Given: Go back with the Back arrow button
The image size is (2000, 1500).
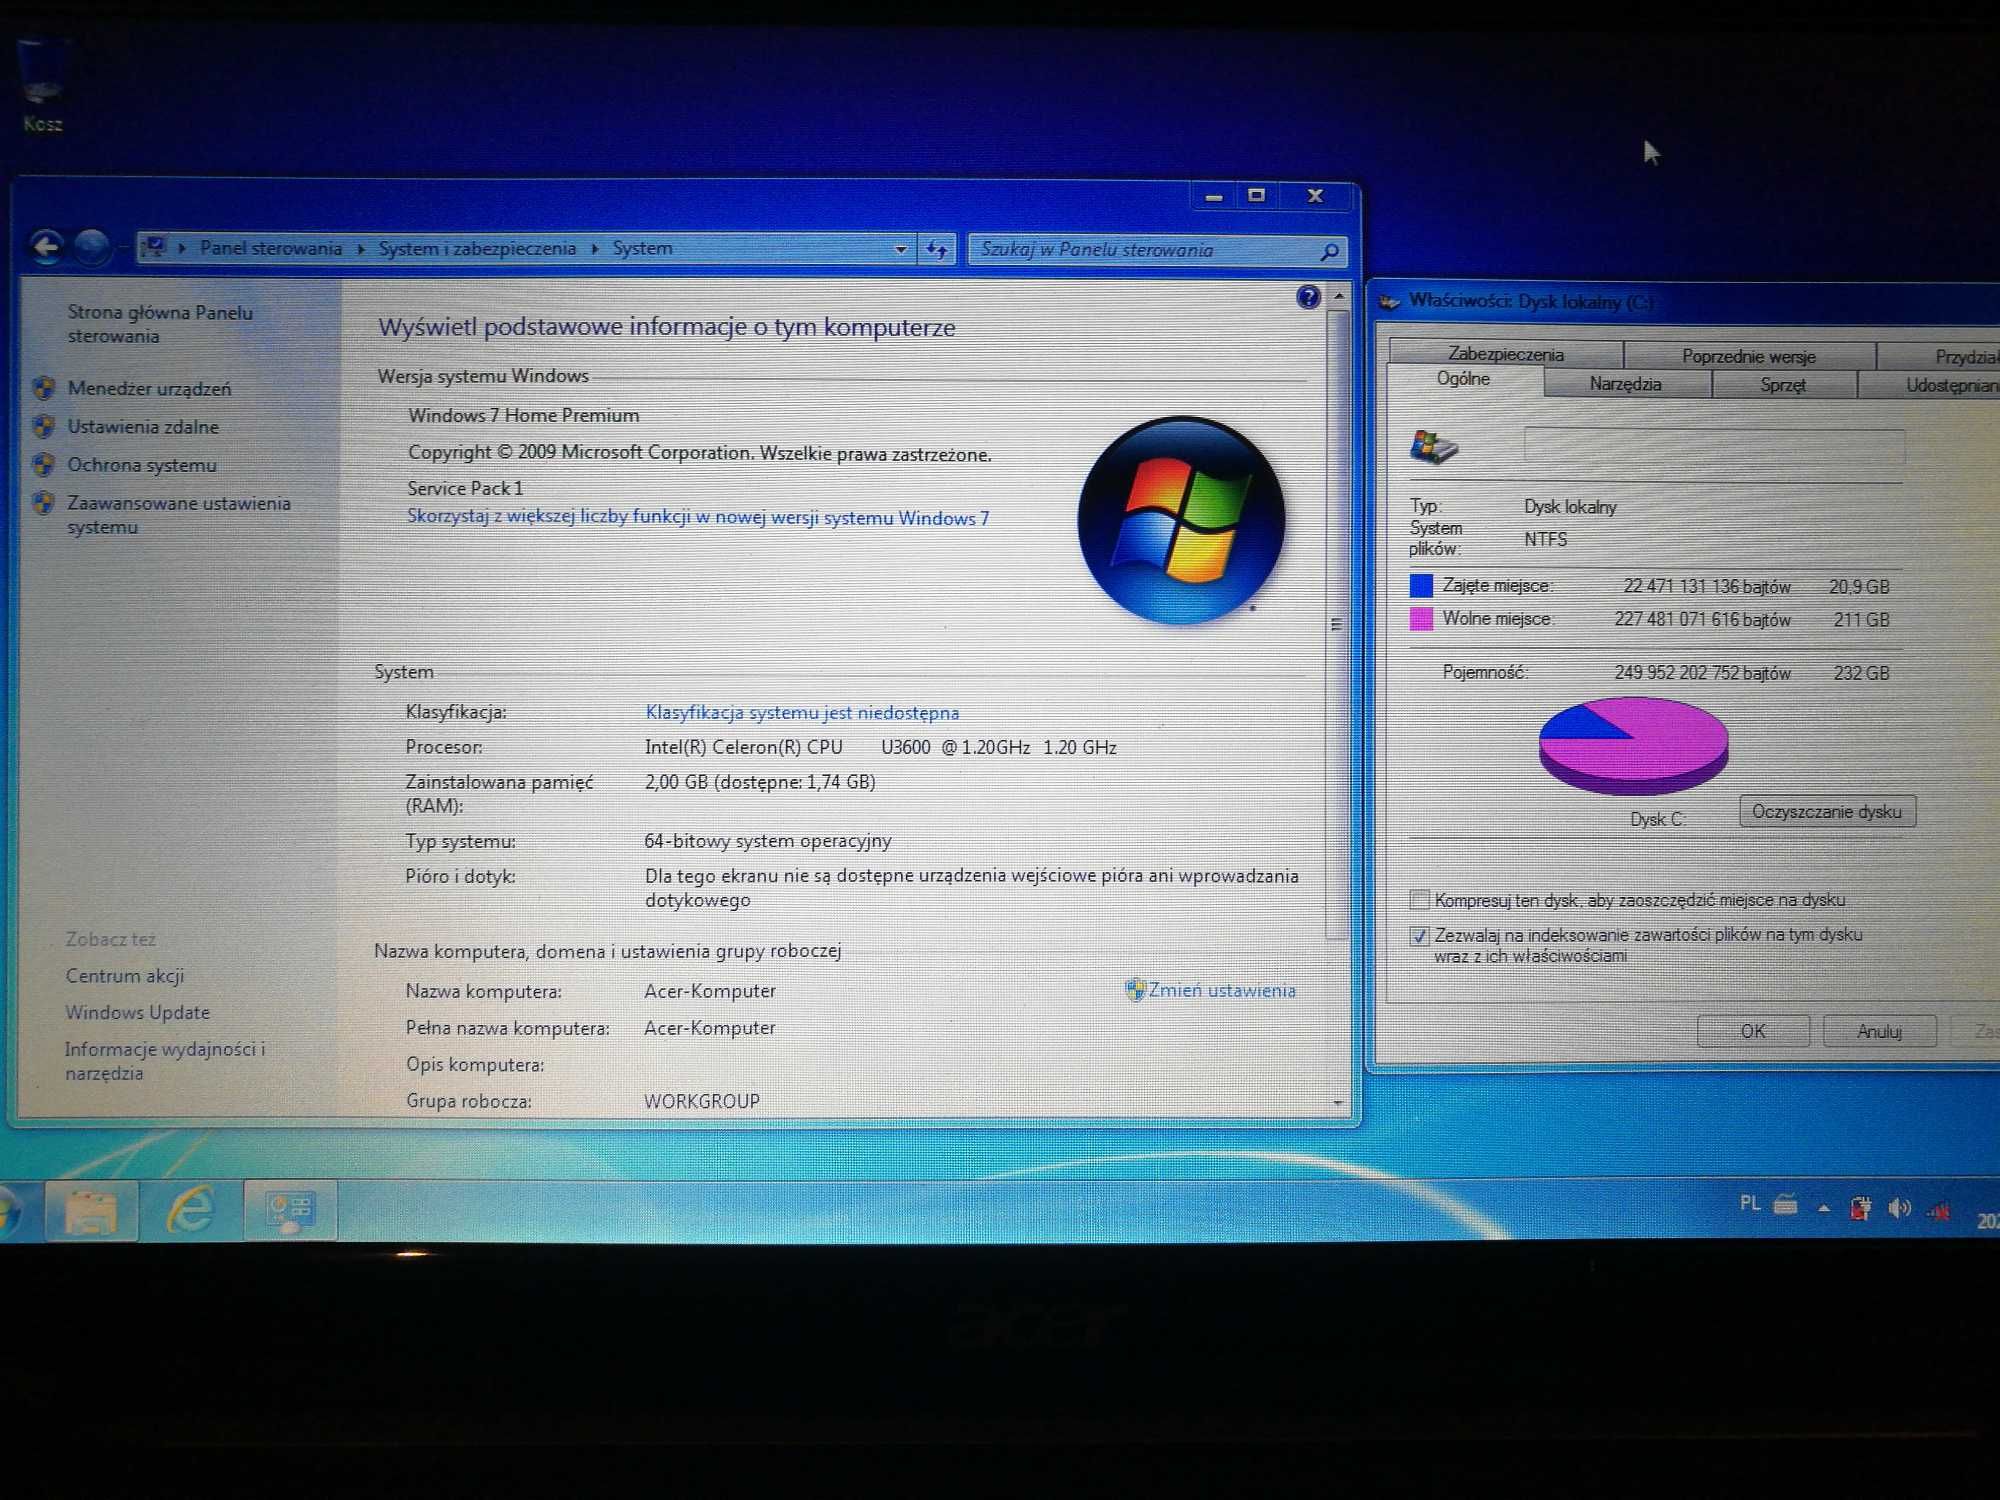Looking at the screenshot, I should [x=46, y=246].
